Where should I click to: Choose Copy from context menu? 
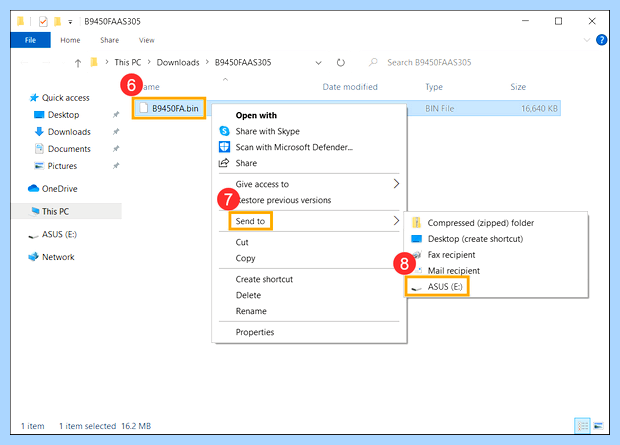click(246, 258)
